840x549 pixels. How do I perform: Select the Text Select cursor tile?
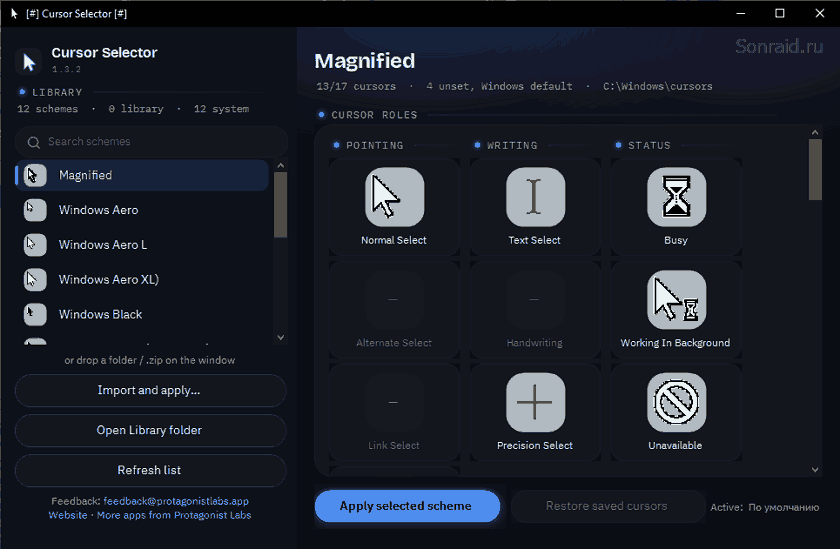(535, 207)
